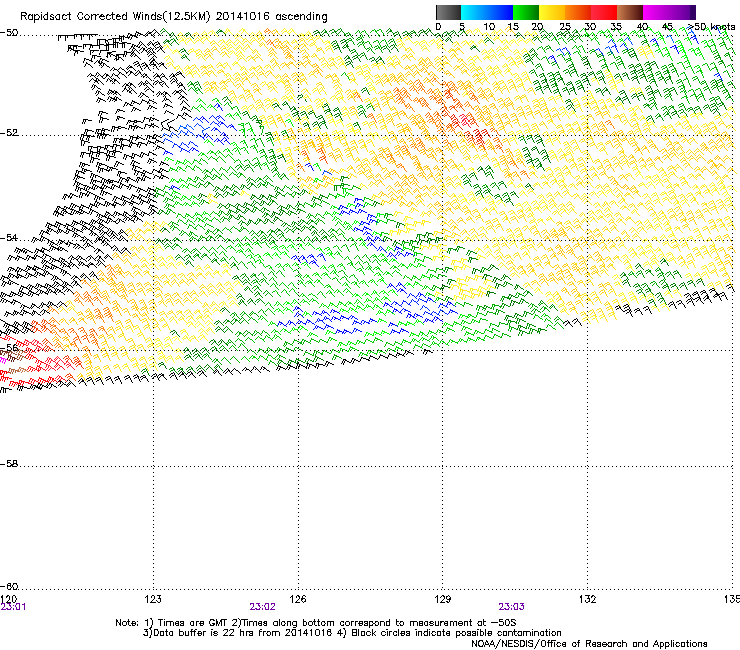Click the red 30-35 knots legend segment
Viewport: 740px width, 650px height.
pos(604,12)
